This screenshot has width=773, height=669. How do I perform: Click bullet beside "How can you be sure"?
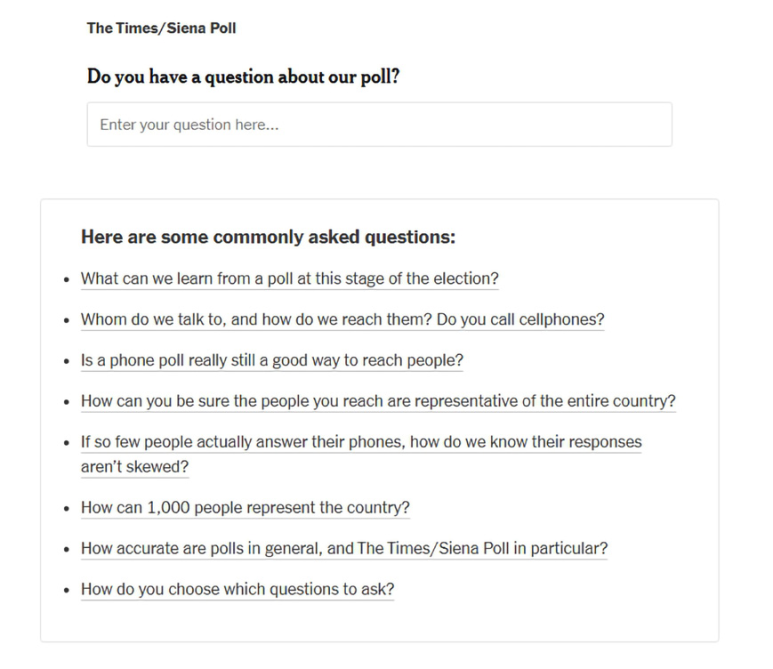point(66,402)
